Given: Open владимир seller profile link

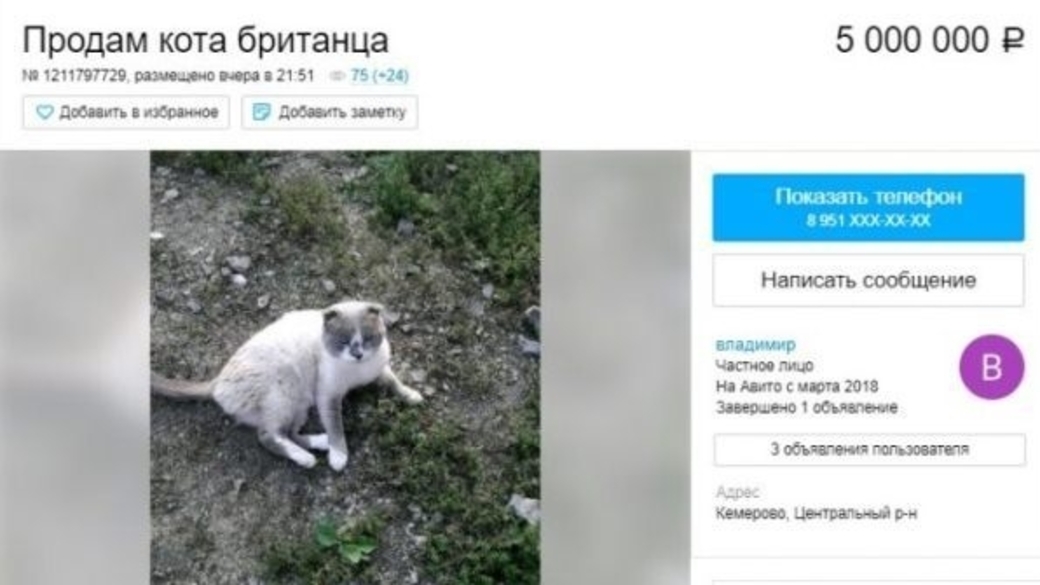Looking at the screenshot, I should (x=755, y=344).
